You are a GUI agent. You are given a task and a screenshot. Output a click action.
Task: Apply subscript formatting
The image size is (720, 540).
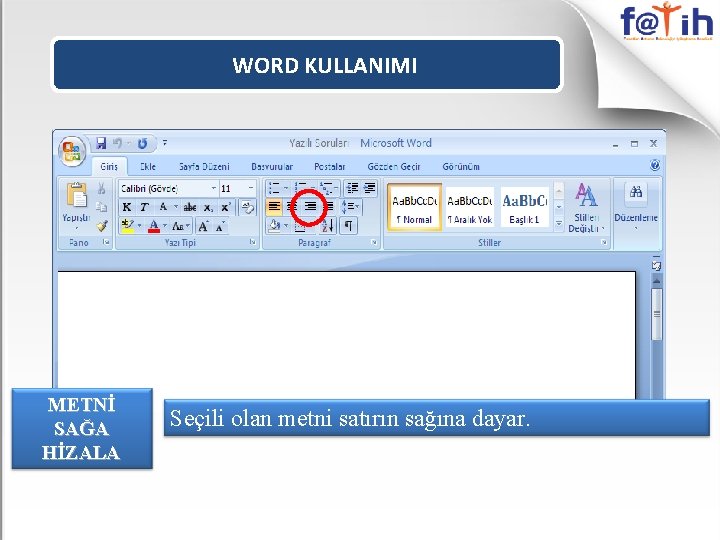coord(208,208)
